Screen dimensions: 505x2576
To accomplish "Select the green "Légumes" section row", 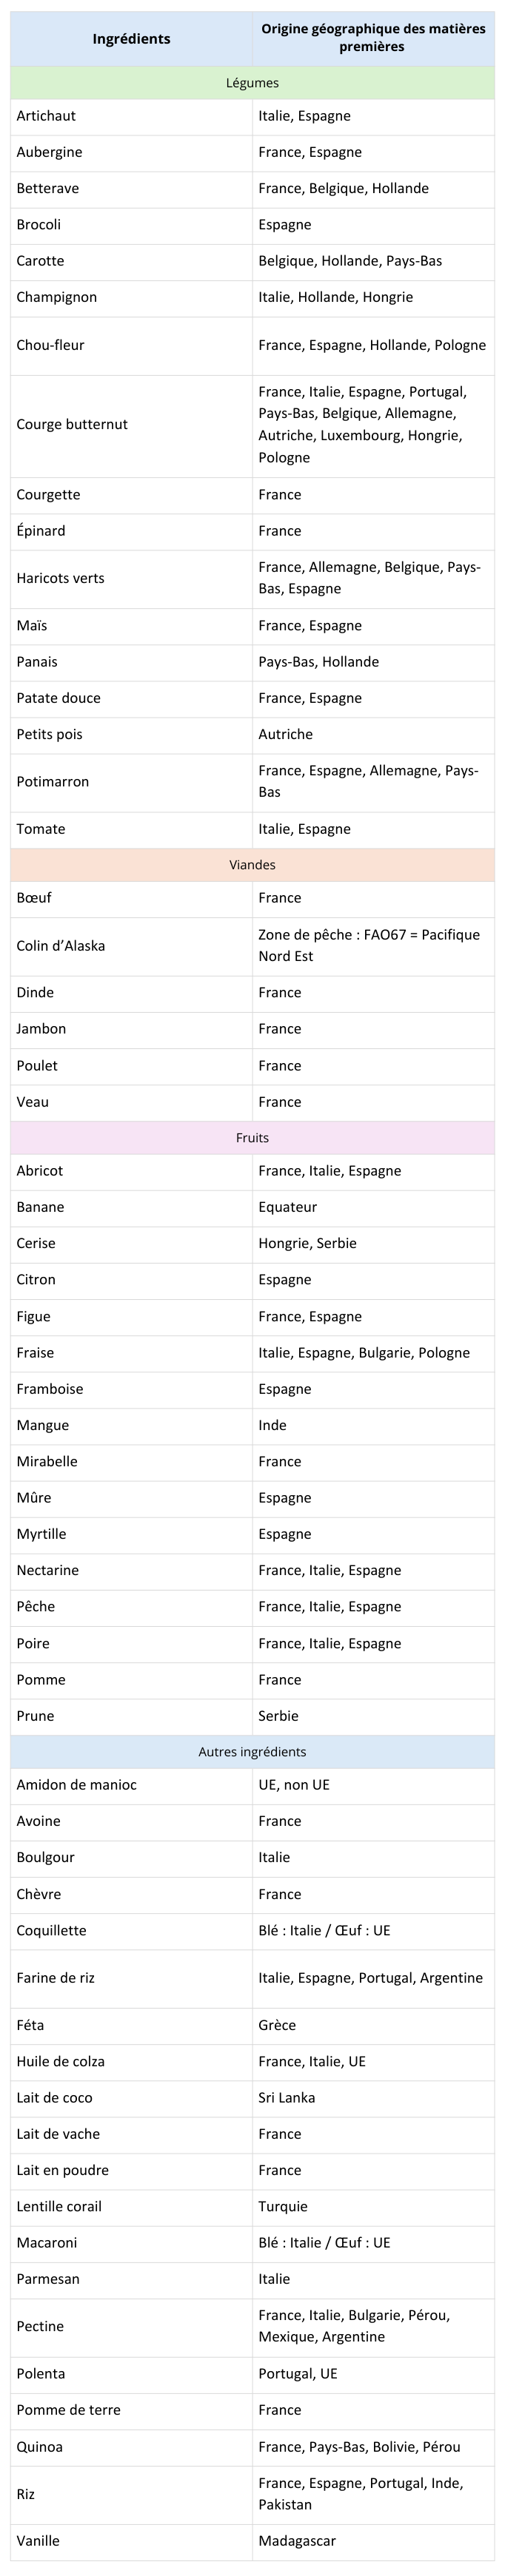I will click(x=252, y=83).
